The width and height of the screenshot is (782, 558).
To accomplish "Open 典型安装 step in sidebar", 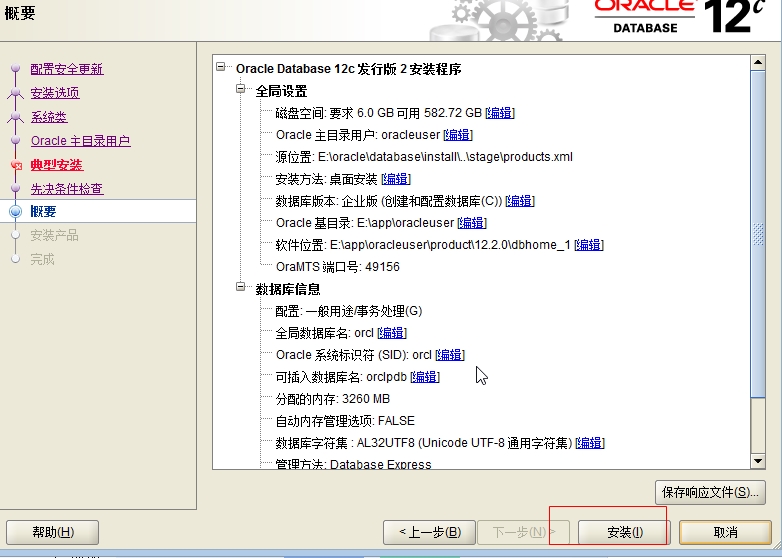I will coord(56,165).
